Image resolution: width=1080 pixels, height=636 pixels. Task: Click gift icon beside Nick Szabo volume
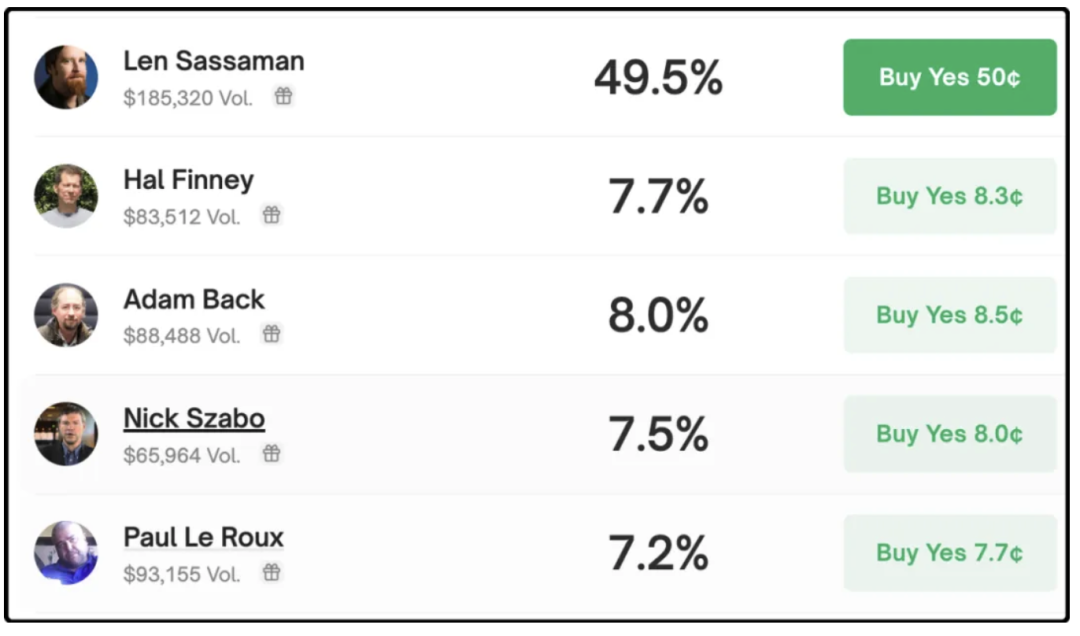point(271,453)
